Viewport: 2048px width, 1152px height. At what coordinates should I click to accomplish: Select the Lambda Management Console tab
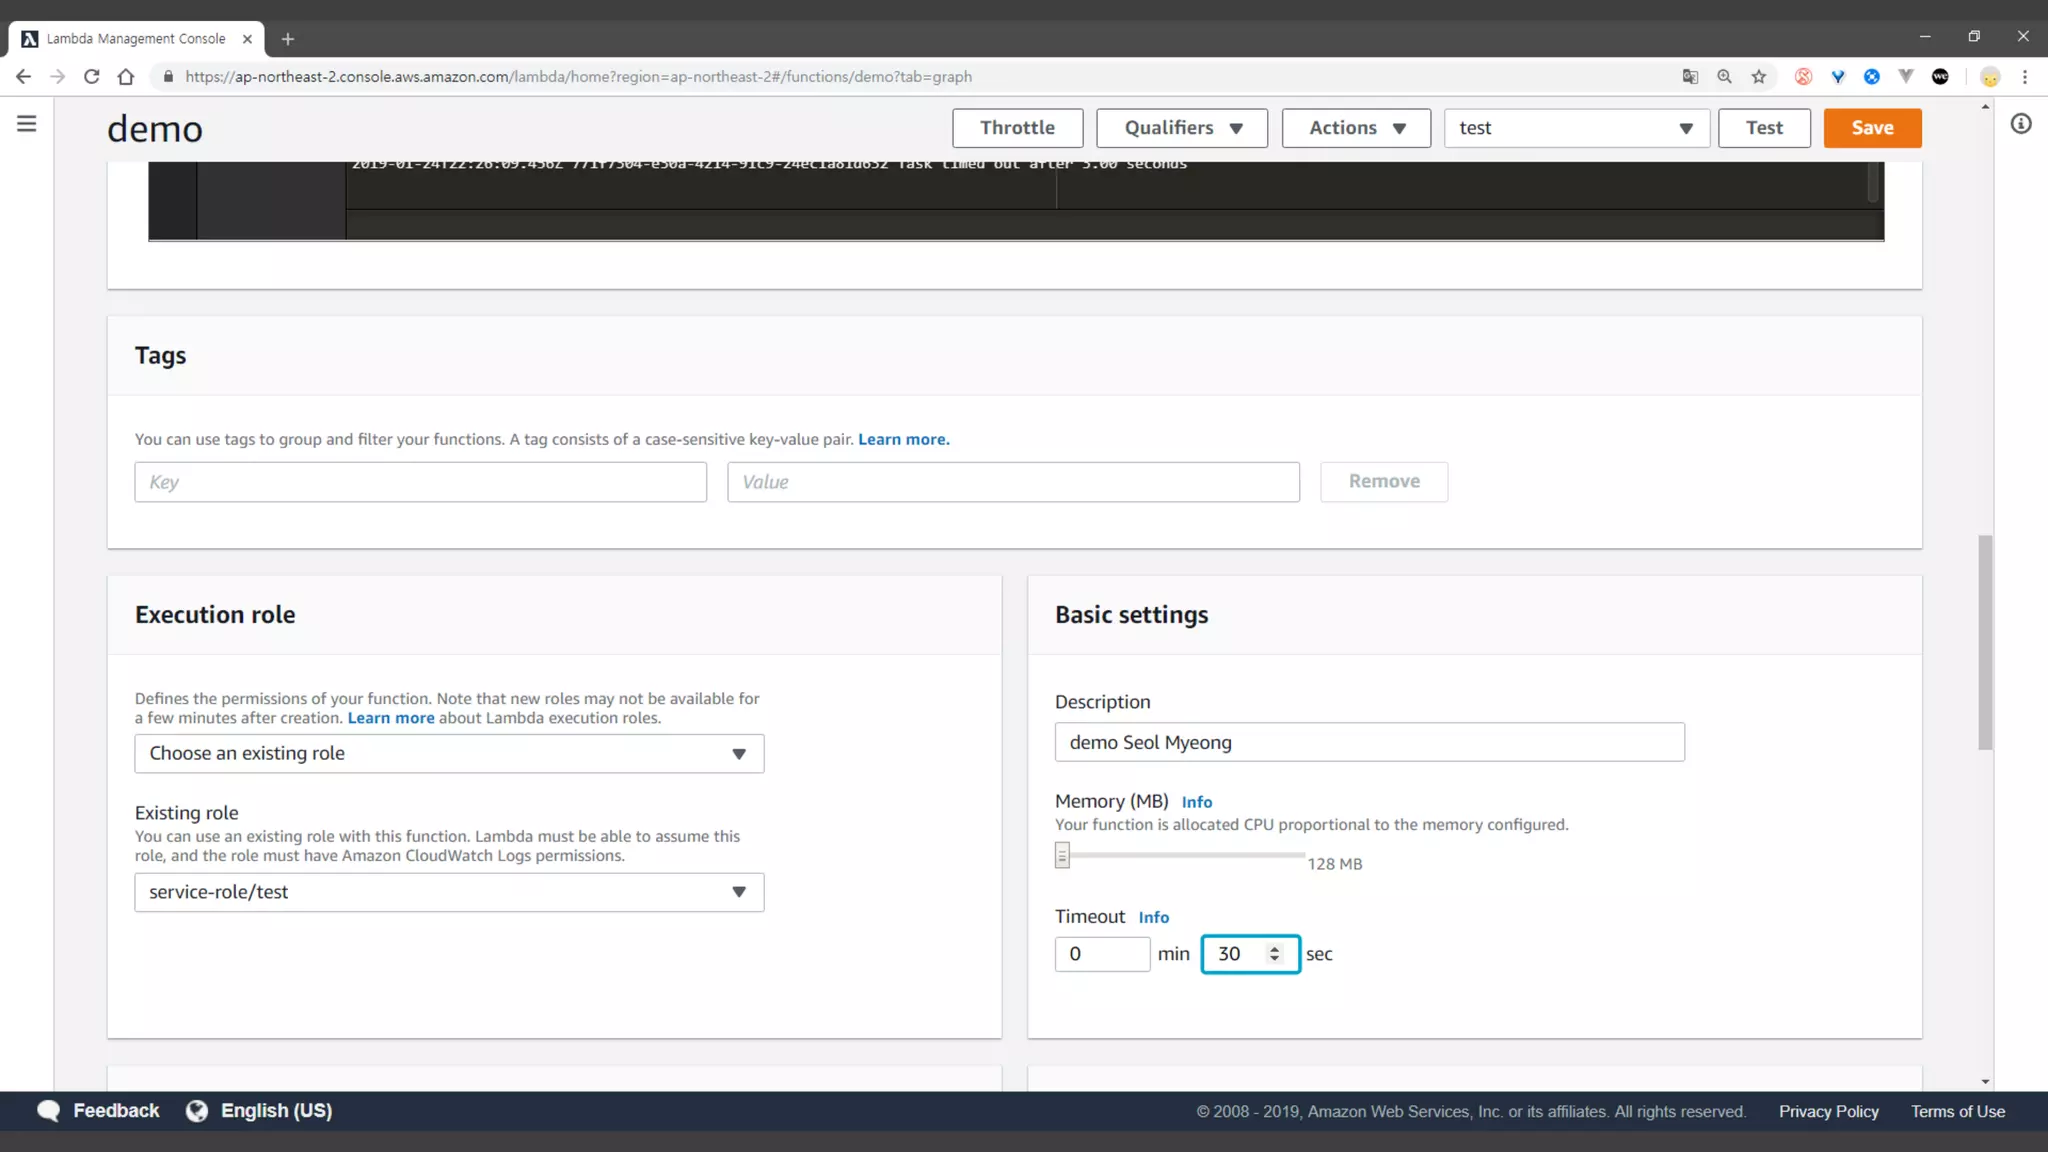(x=136, y=39)
